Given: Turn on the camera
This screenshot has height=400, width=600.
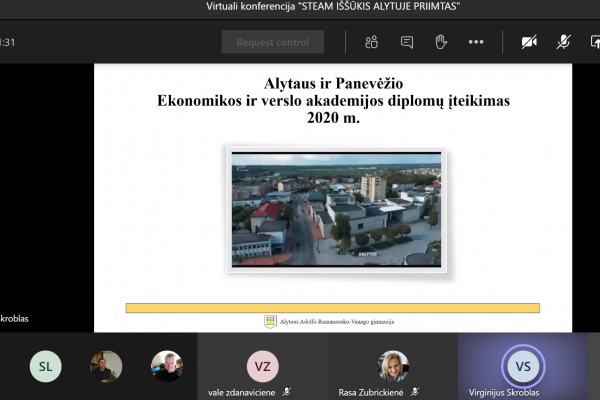Looking at the screenshot, I should (x=529, y=42).
